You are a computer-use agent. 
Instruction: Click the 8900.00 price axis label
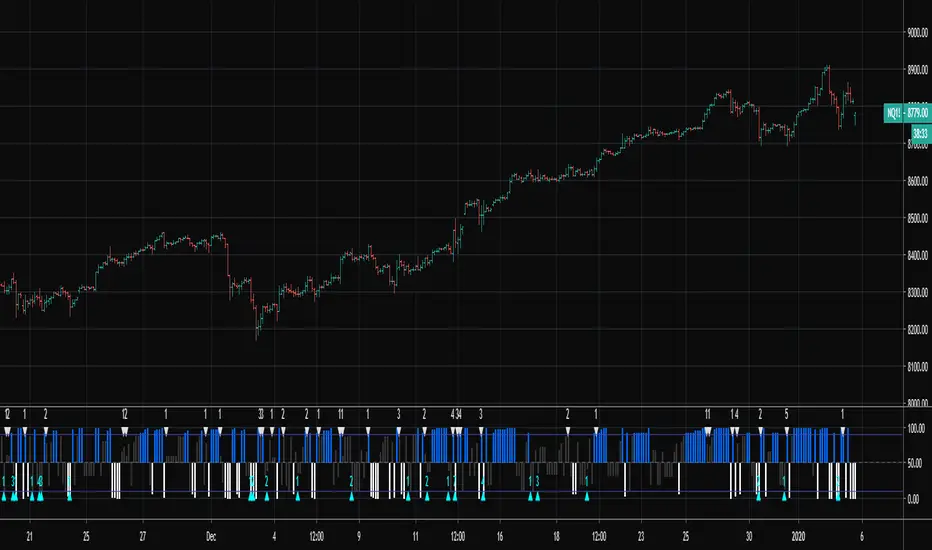(917, 70)
